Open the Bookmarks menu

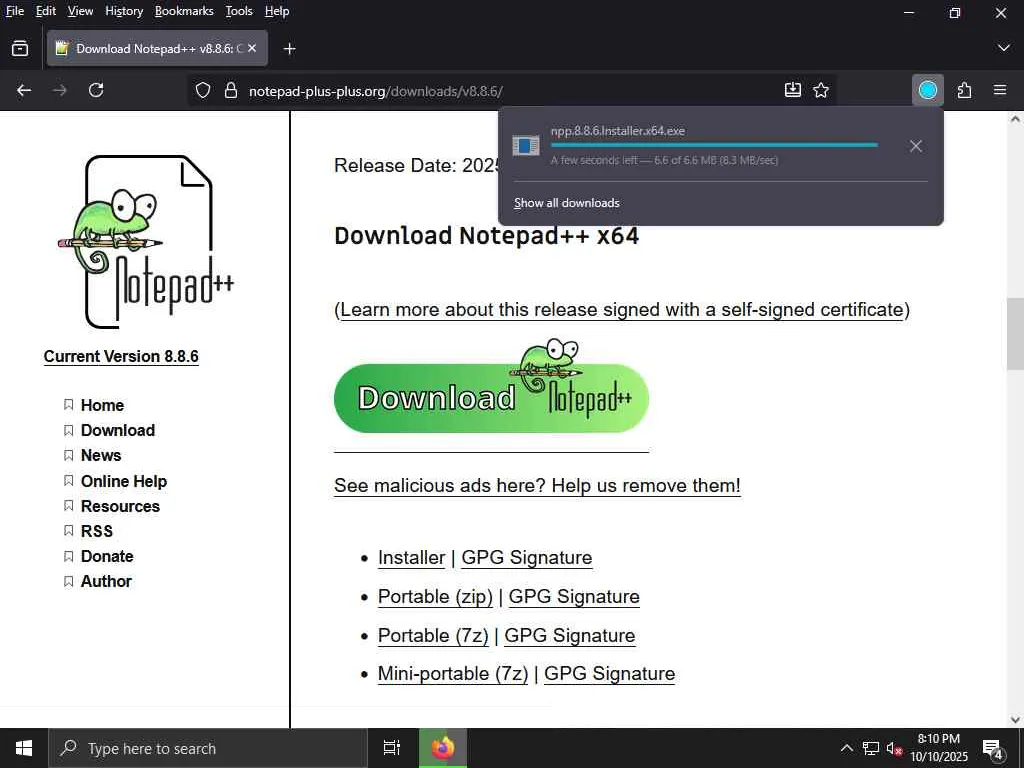tap(184, 11)
